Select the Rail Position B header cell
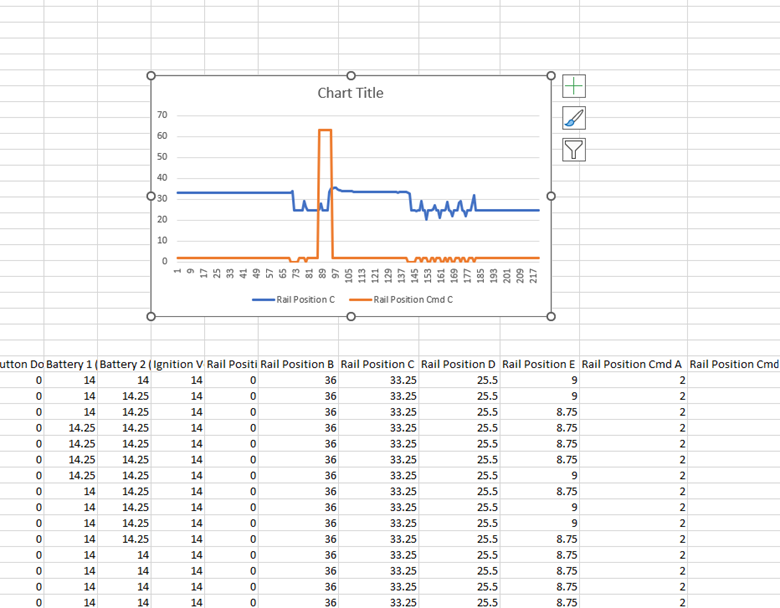This screenshot has height=608, width=780. pyautogui.click(x=297, y=364)
